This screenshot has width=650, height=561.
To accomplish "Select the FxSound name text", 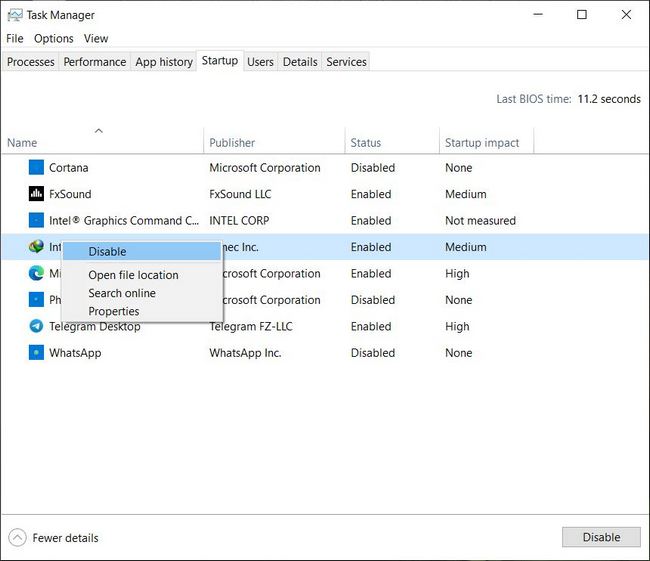I will tap(70, 194).
